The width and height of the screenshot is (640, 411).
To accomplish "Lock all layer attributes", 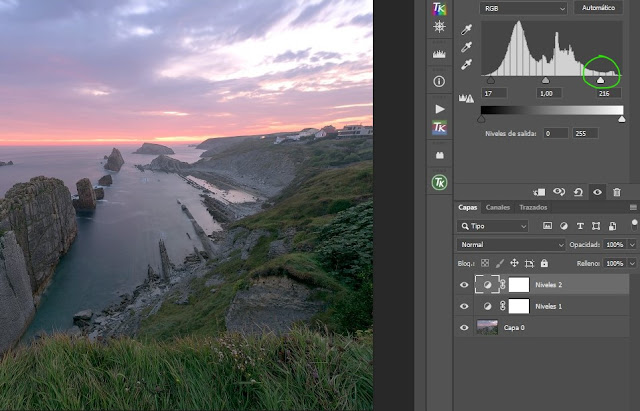I will click(x=544, y=263).
